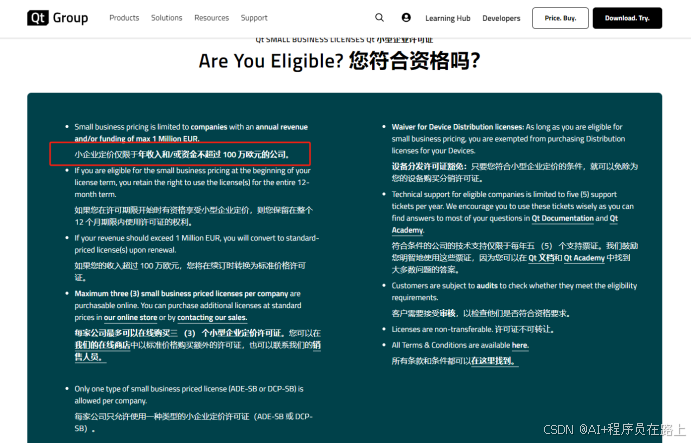The height and width of the screenshot is (444, 692).
Task: Click the bold word 'audits'
Action: (487, 286)
